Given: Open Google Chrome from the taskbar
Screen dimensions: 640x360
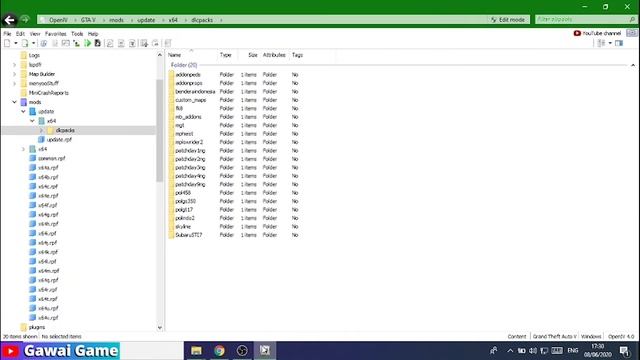Looking at the screenshot, I should coord(219,351).
